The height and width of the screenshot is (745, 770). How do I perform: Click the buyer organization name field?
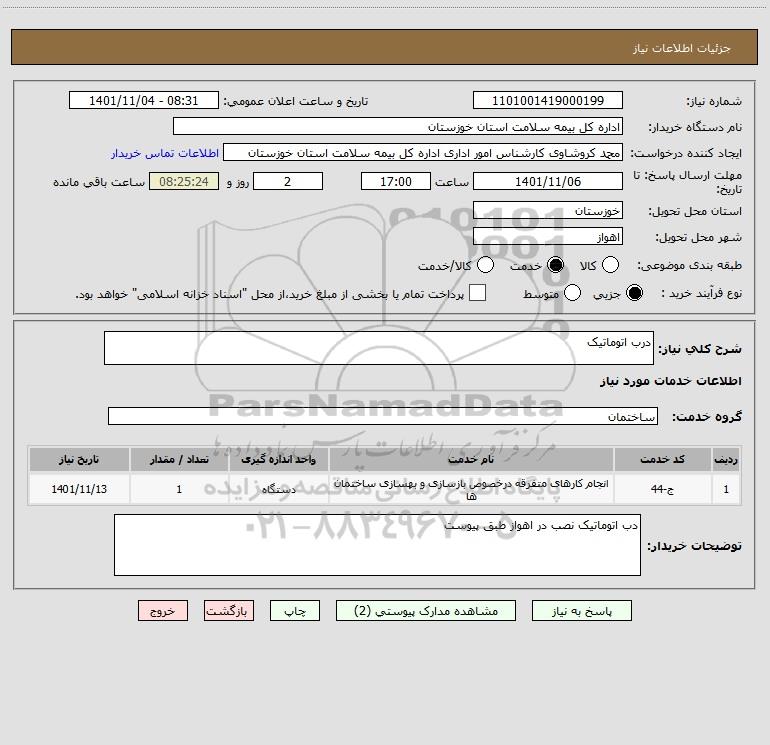click(x=398, y=127)
